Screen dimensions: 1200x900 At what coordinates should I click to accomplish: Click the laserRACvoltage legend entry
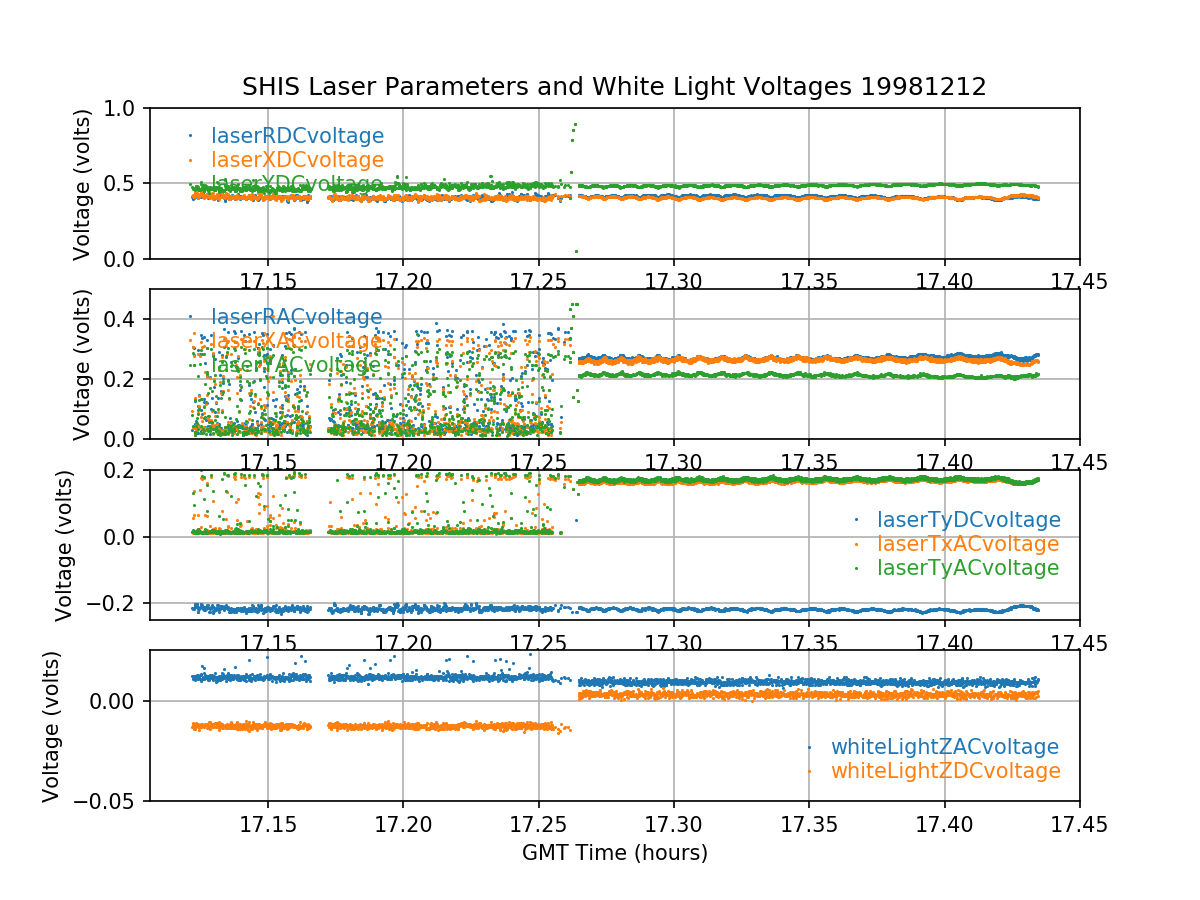[296, 317]
